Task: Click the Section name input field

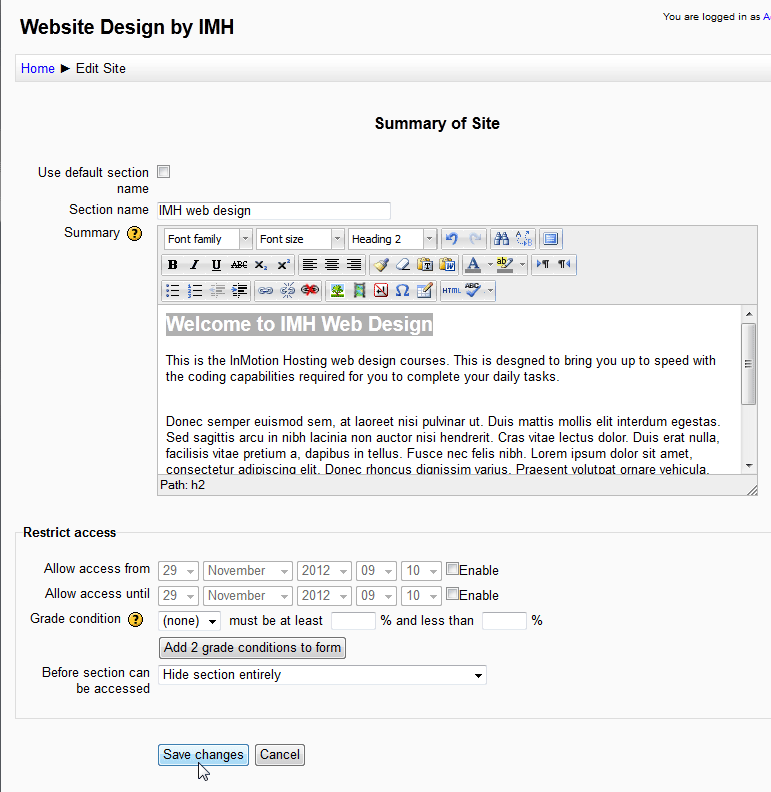Action: (274, 211)
